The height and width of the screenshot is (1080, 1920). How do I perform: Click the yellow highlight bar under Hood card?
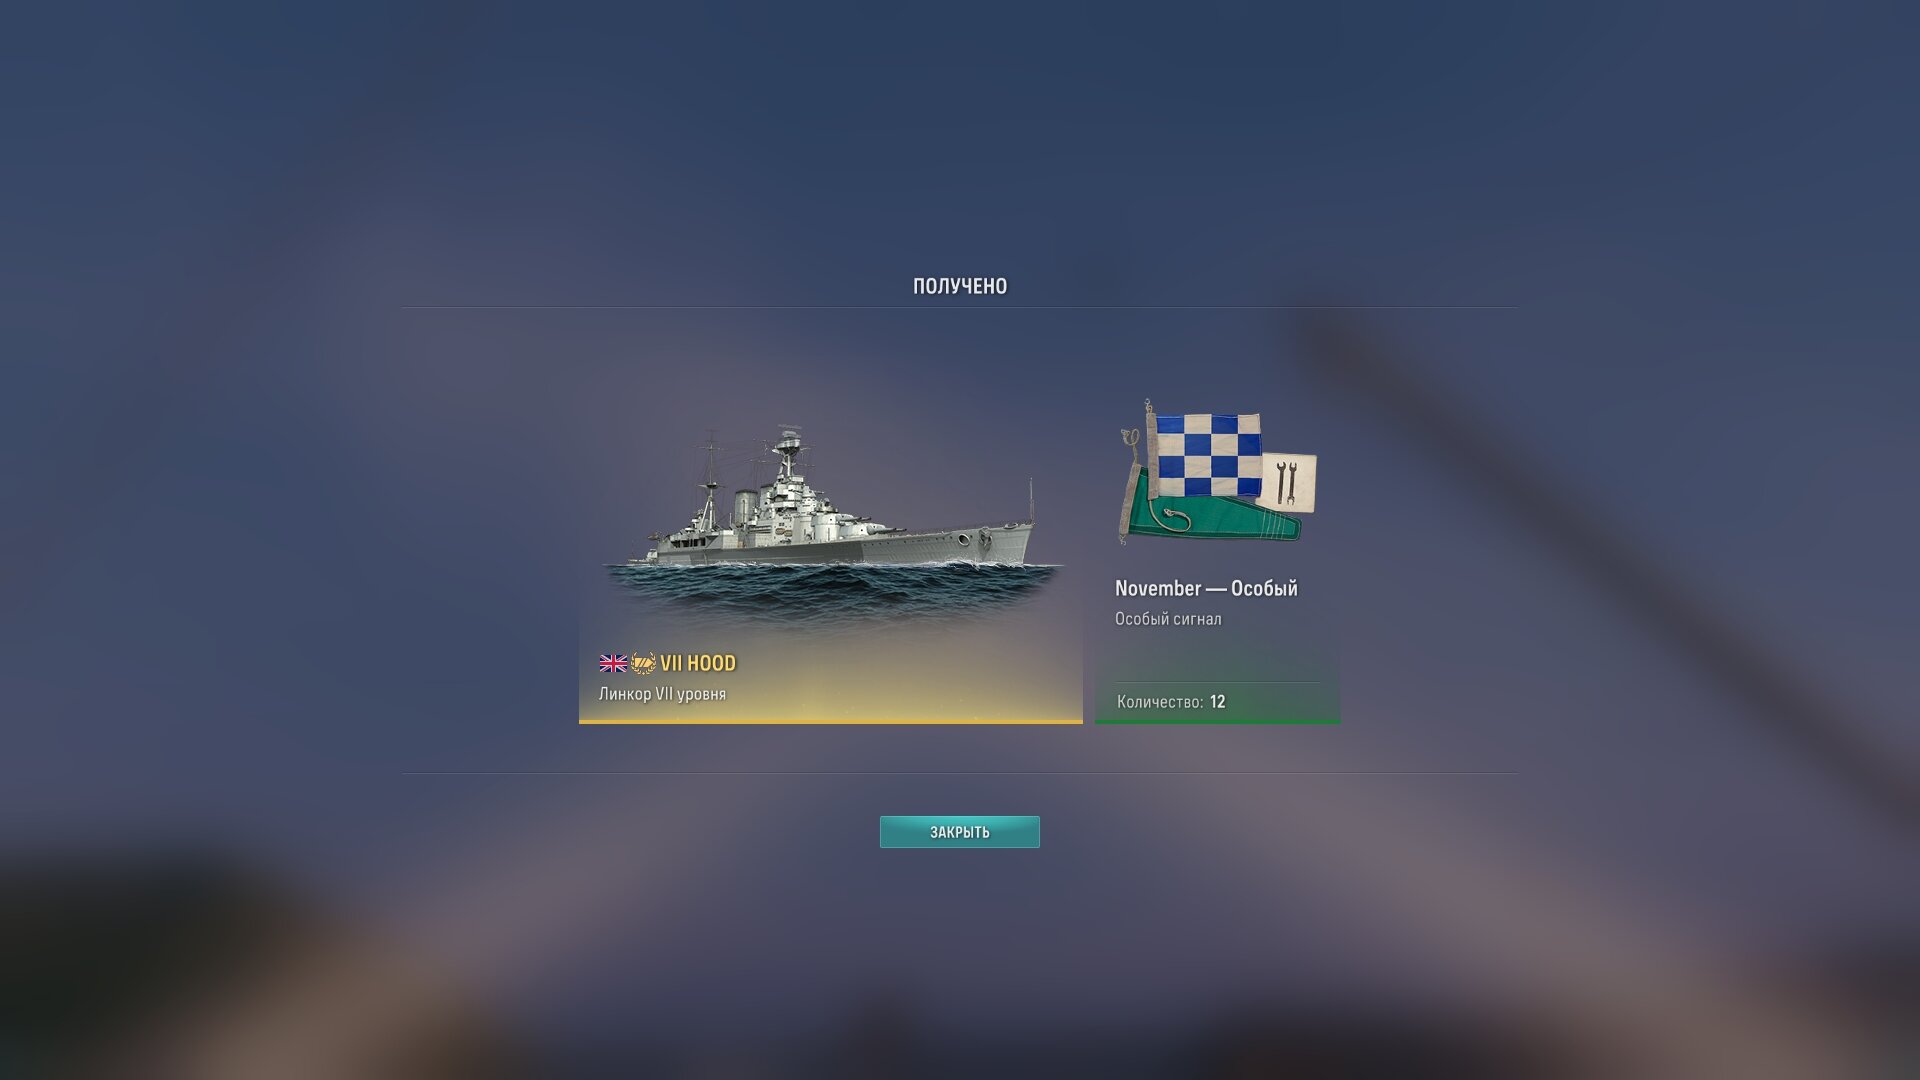[x=830, y=721]
